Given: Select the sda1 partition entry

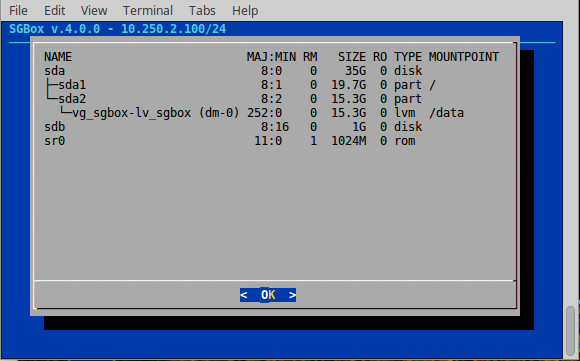Looking at the screenshot, I should pos(72,85).
